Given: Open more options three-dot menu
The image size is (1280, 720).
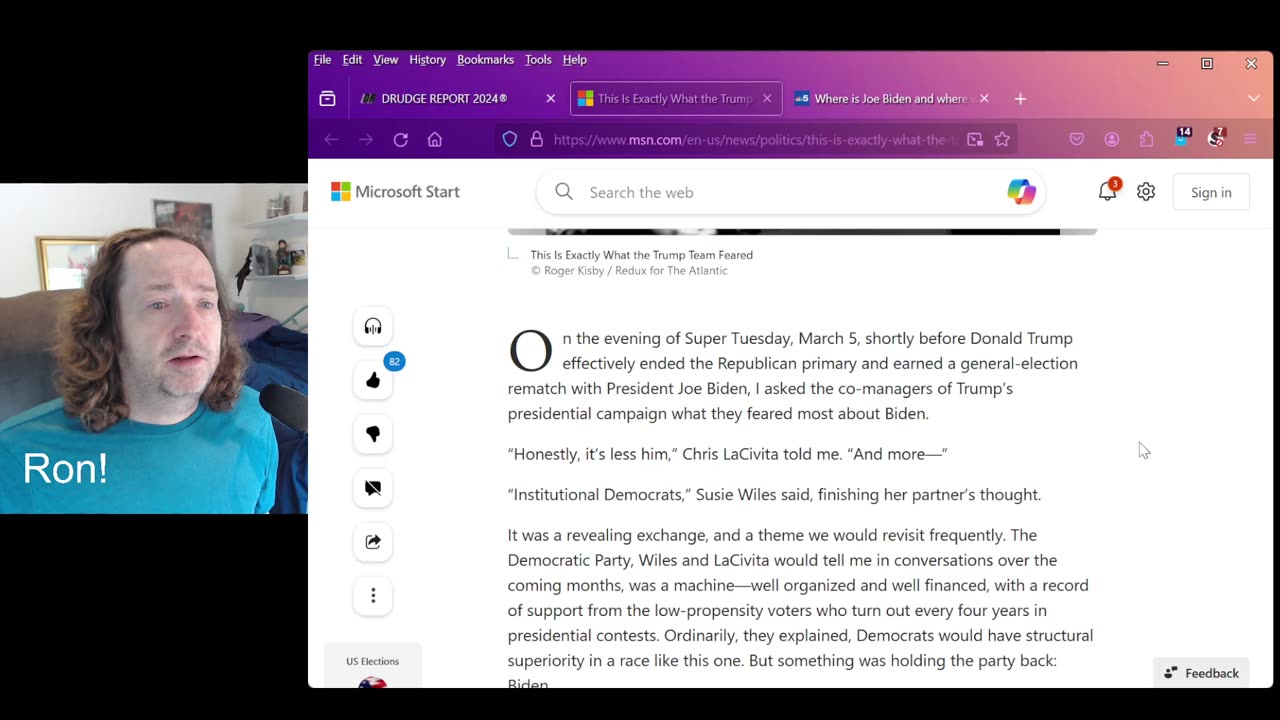Looking at the screenshot, I should (373, 596).
